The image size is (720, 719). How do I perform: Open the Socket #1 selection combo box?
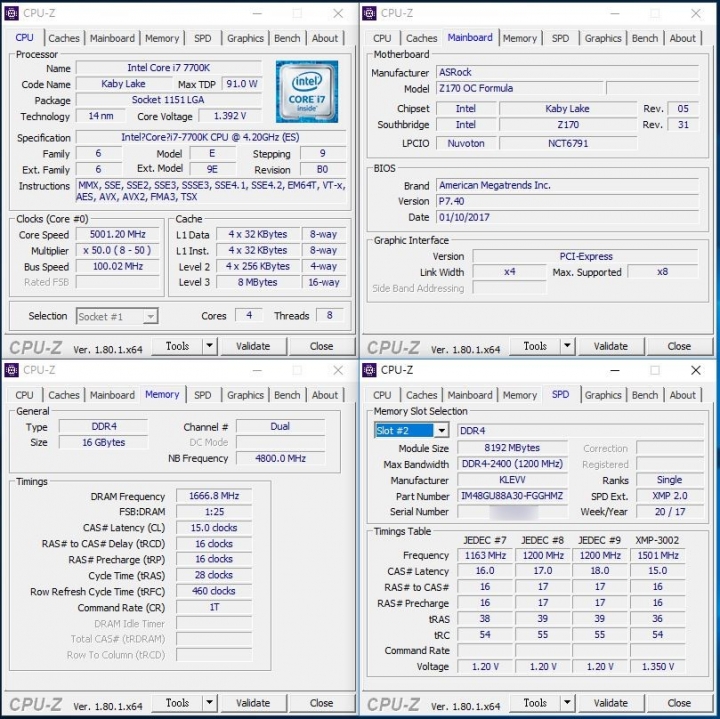pyautogui.click(x=117, y=316)
